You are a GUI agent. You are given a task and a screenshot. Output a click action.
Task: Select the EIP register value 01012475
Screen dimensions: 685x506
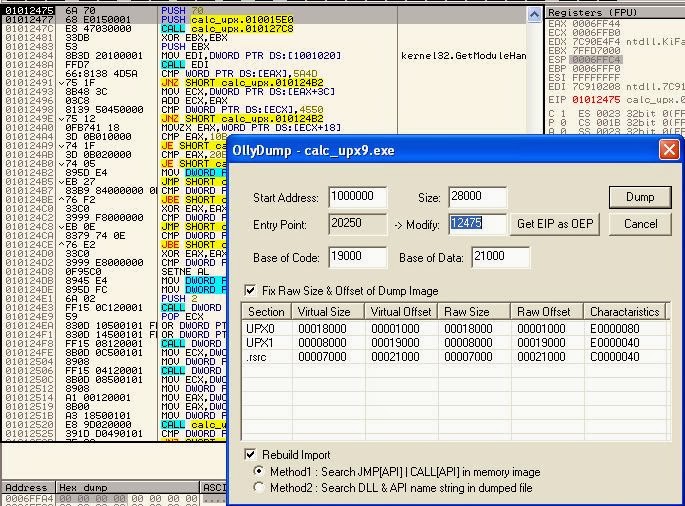point(596,100)
